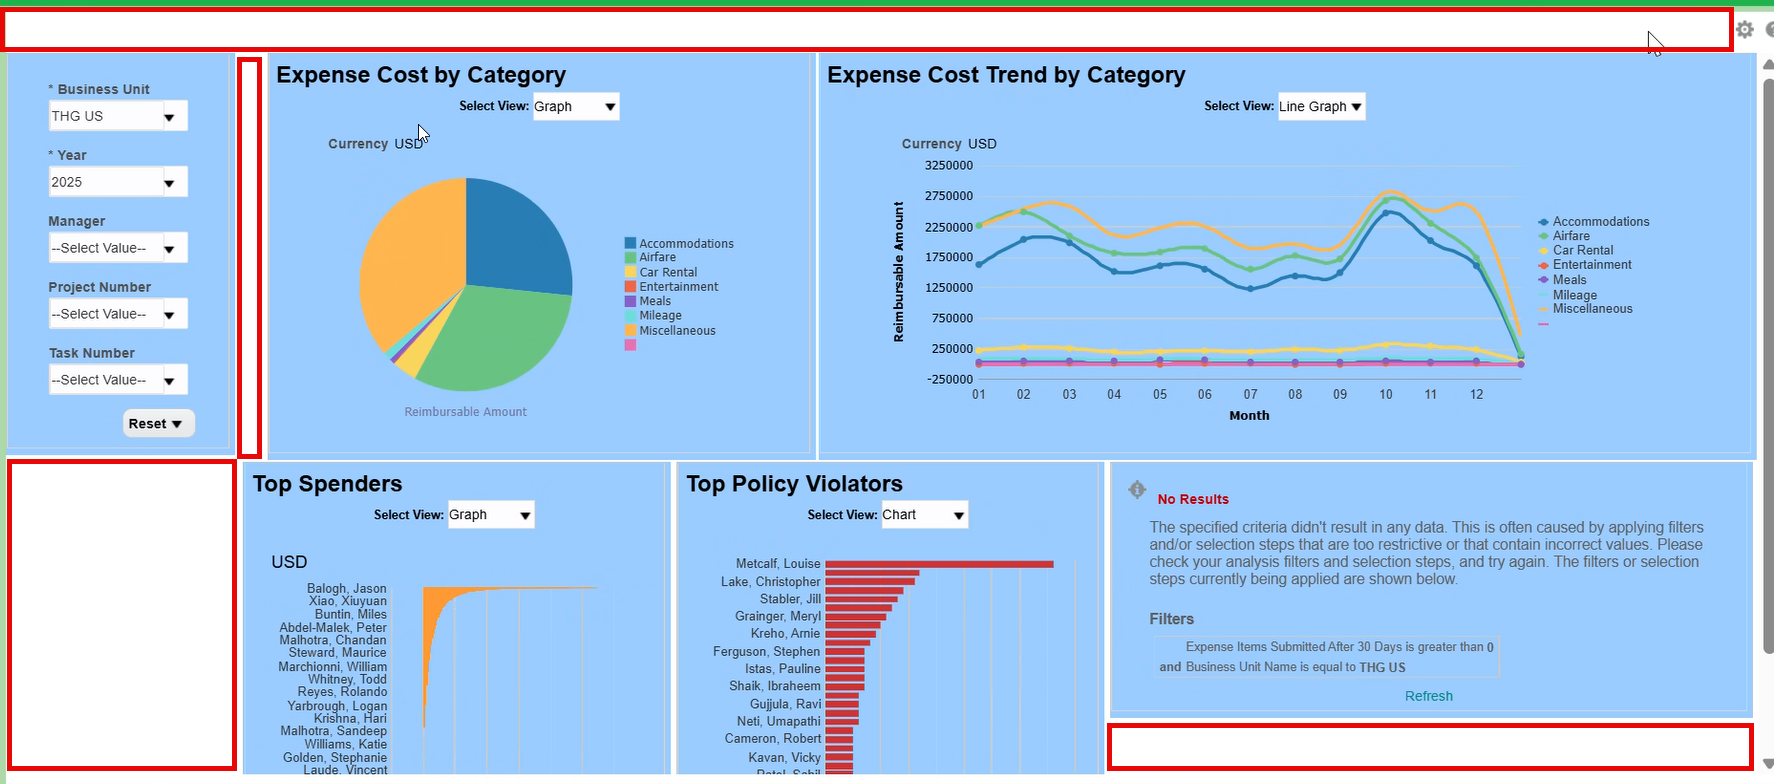Change Expense Cost Trend Line Graph dropdown

1321,106
